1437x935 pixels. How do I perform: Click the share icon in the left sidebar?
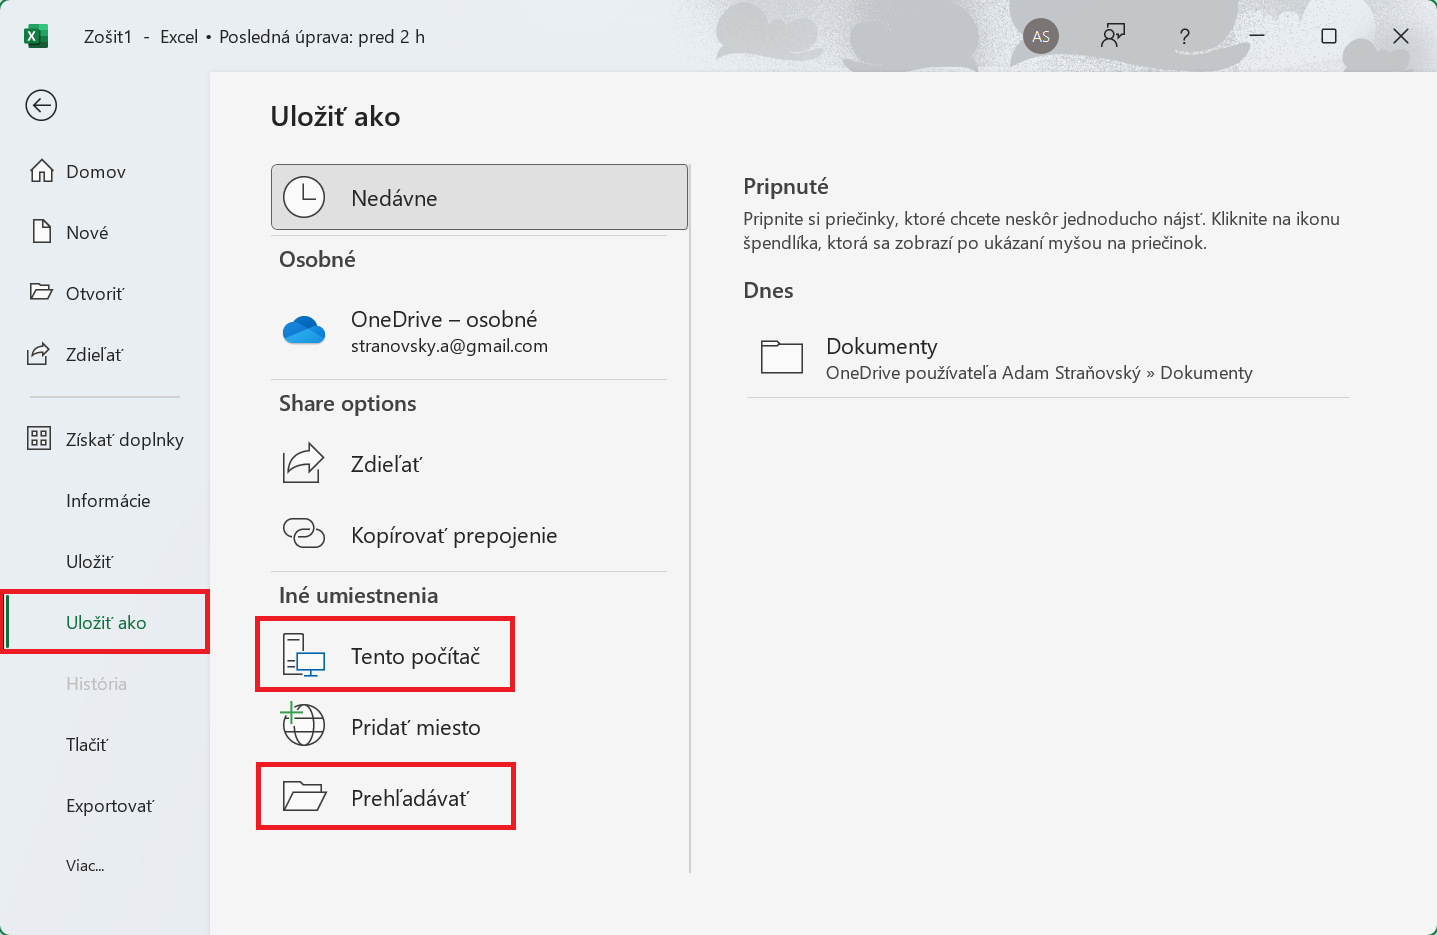pos(38,353)
